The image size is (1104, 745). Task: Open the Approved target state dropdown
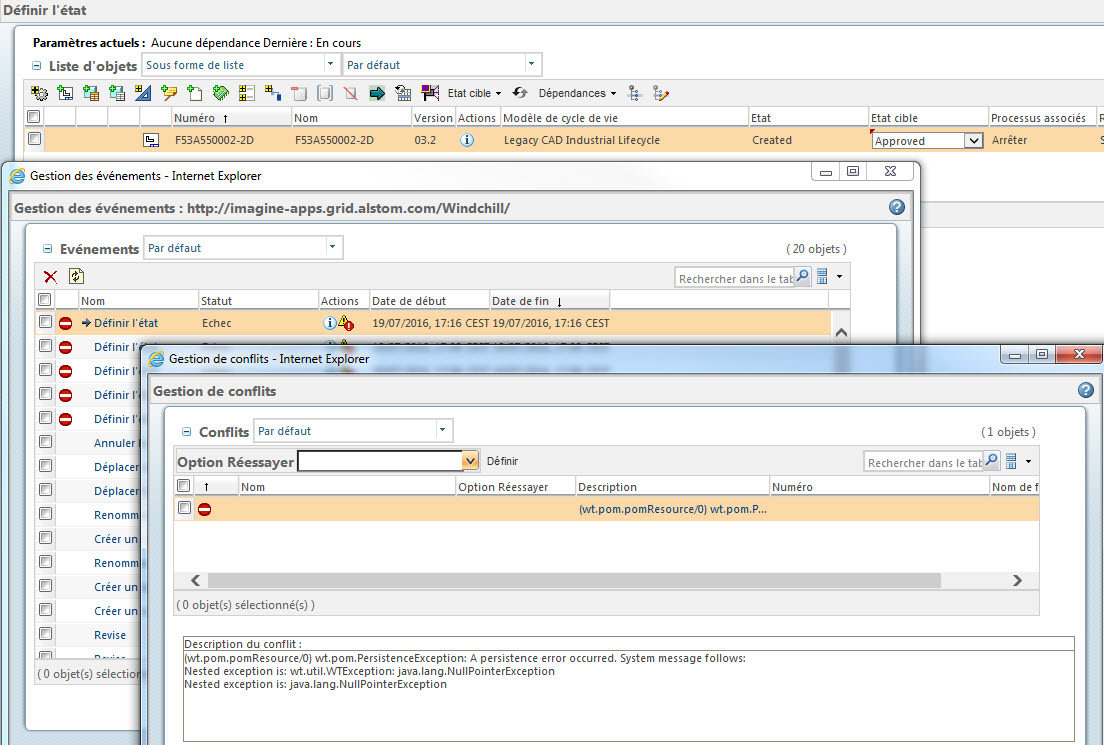point(973,141)
